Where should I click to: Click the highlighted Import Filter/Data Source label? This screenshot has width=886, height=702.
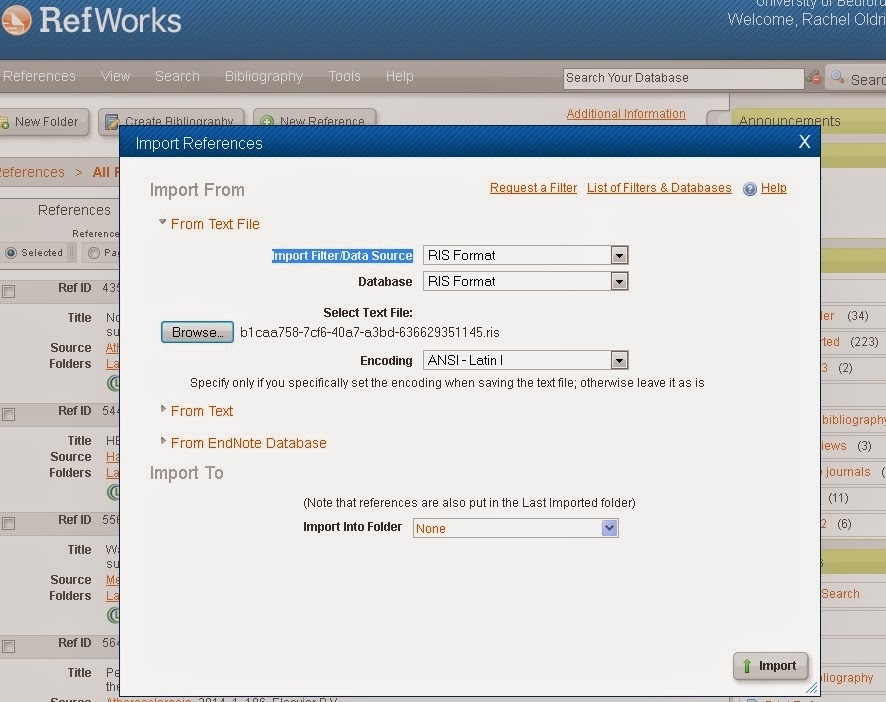(x=342, y=255)
